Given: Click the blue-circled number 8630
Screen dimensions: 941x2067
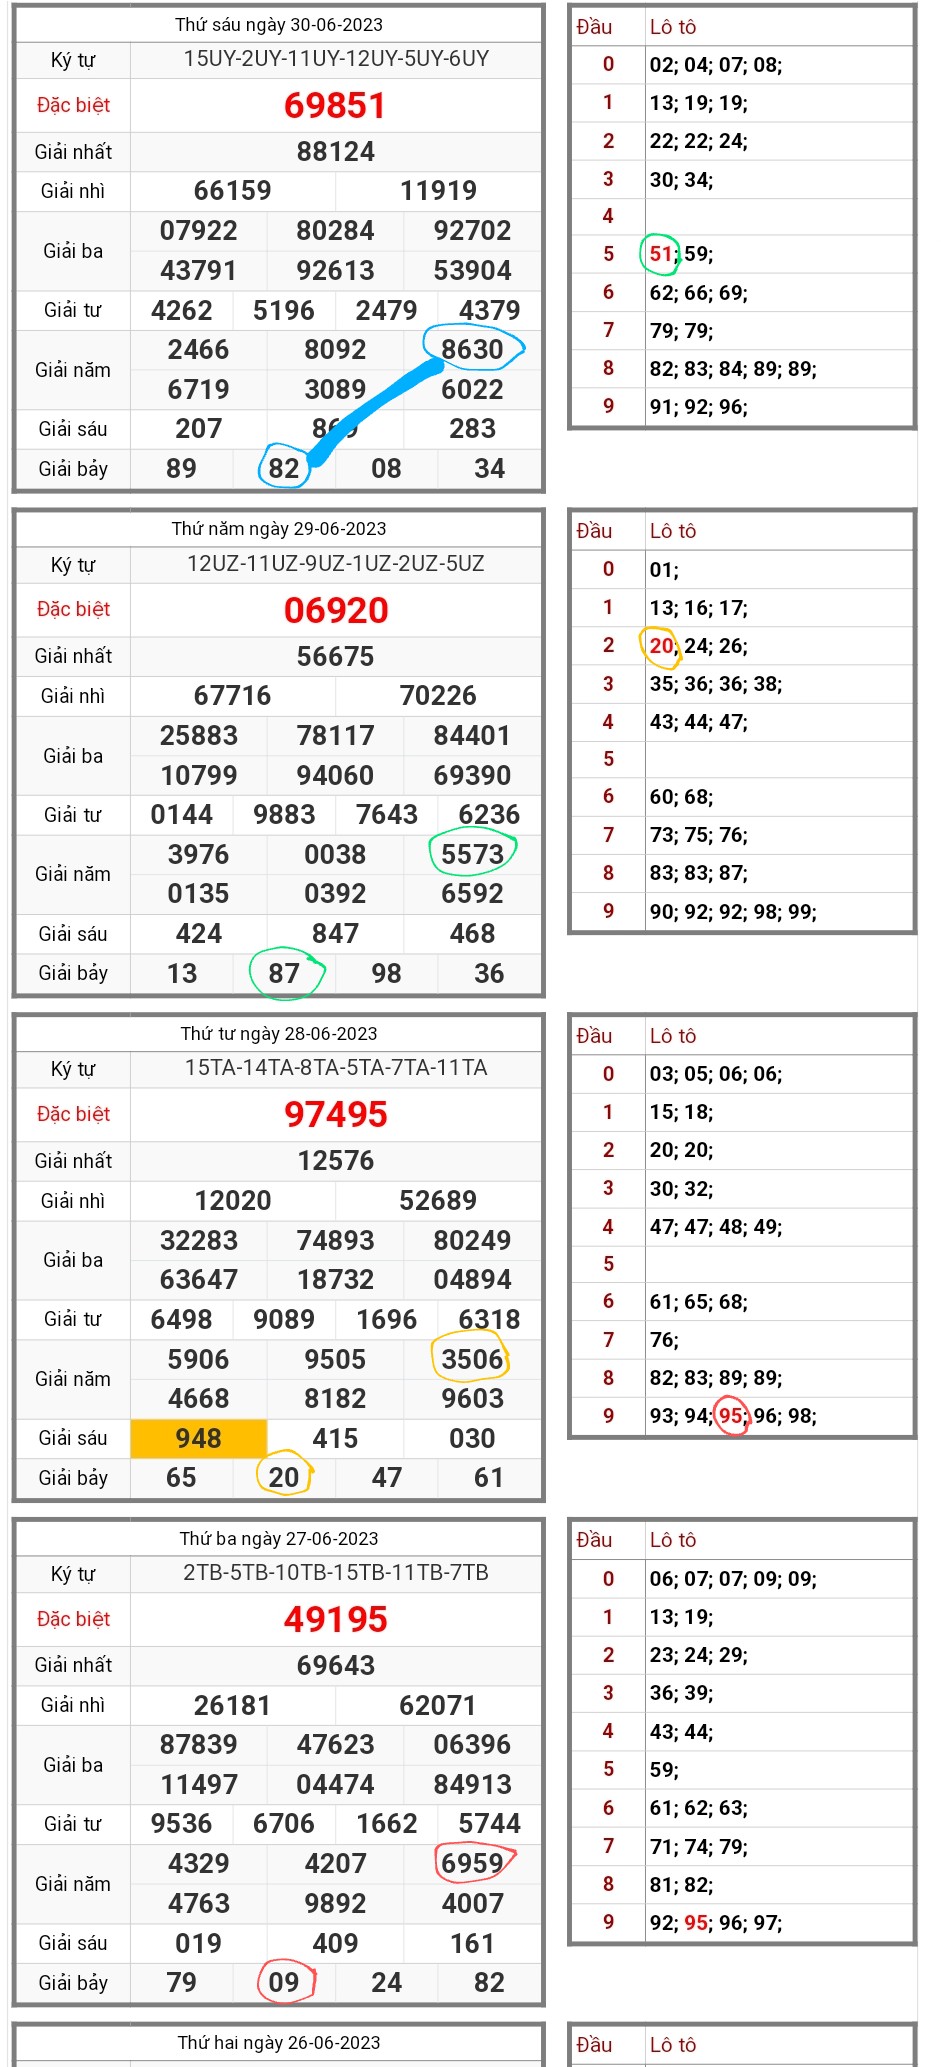Looking at the screenshot, I should click(472, 349).
